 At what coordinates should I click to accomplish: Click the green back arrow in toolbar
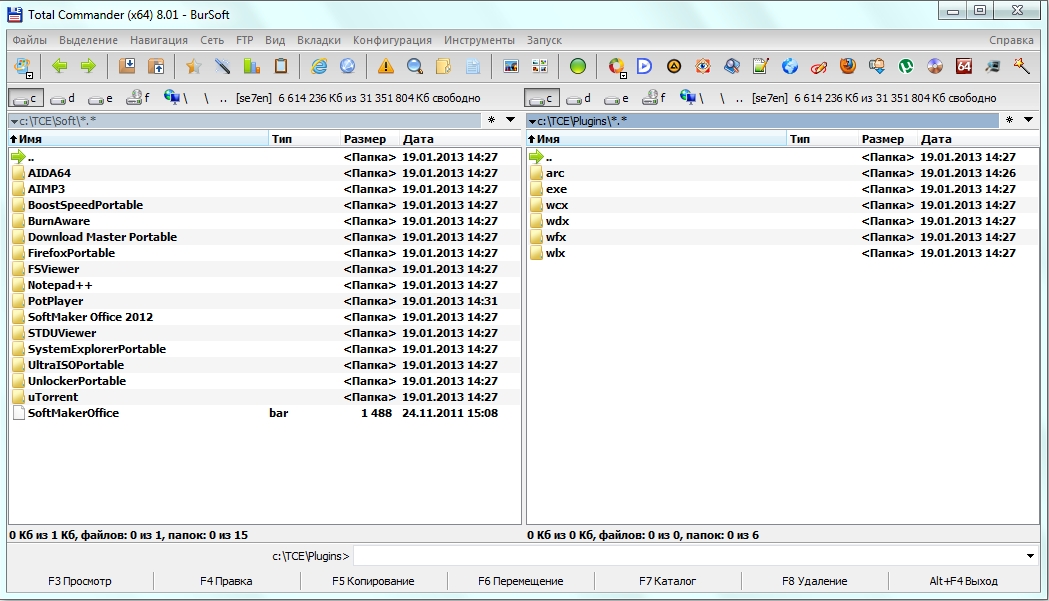tap(60, 67)
